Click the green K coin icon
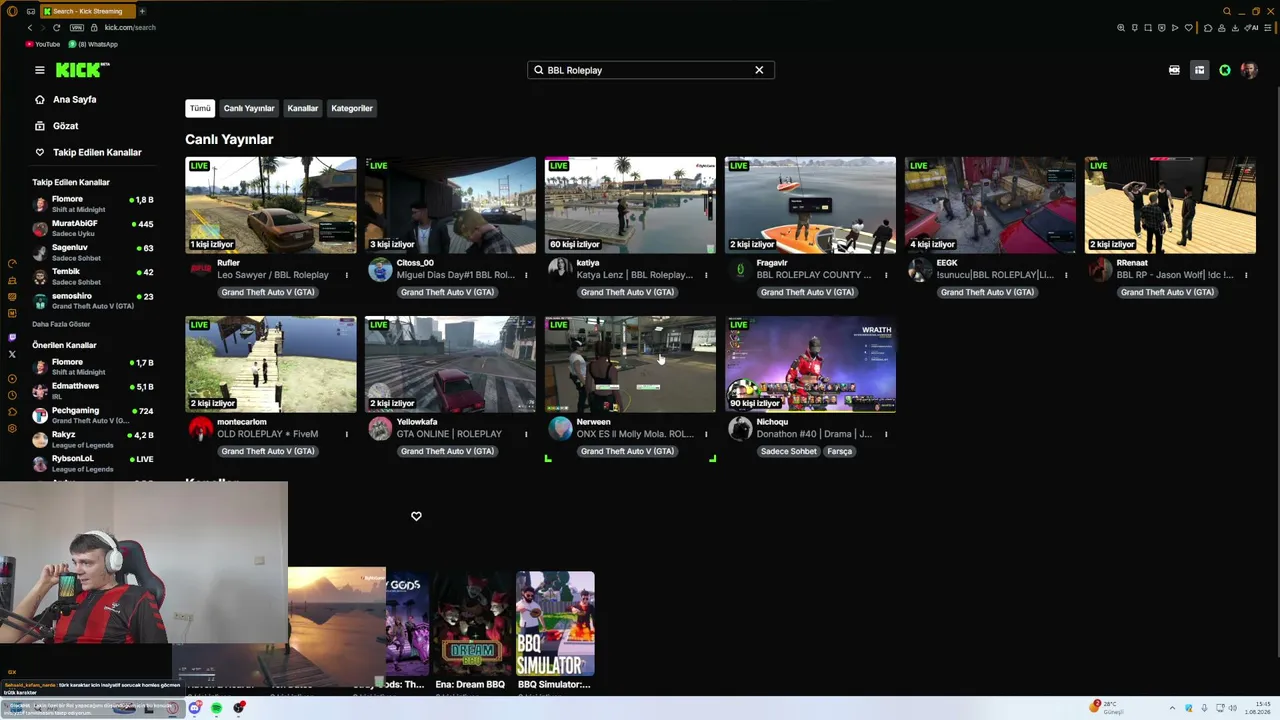The width and height of the screenshot is (1280, 720). click(1225, 70)
